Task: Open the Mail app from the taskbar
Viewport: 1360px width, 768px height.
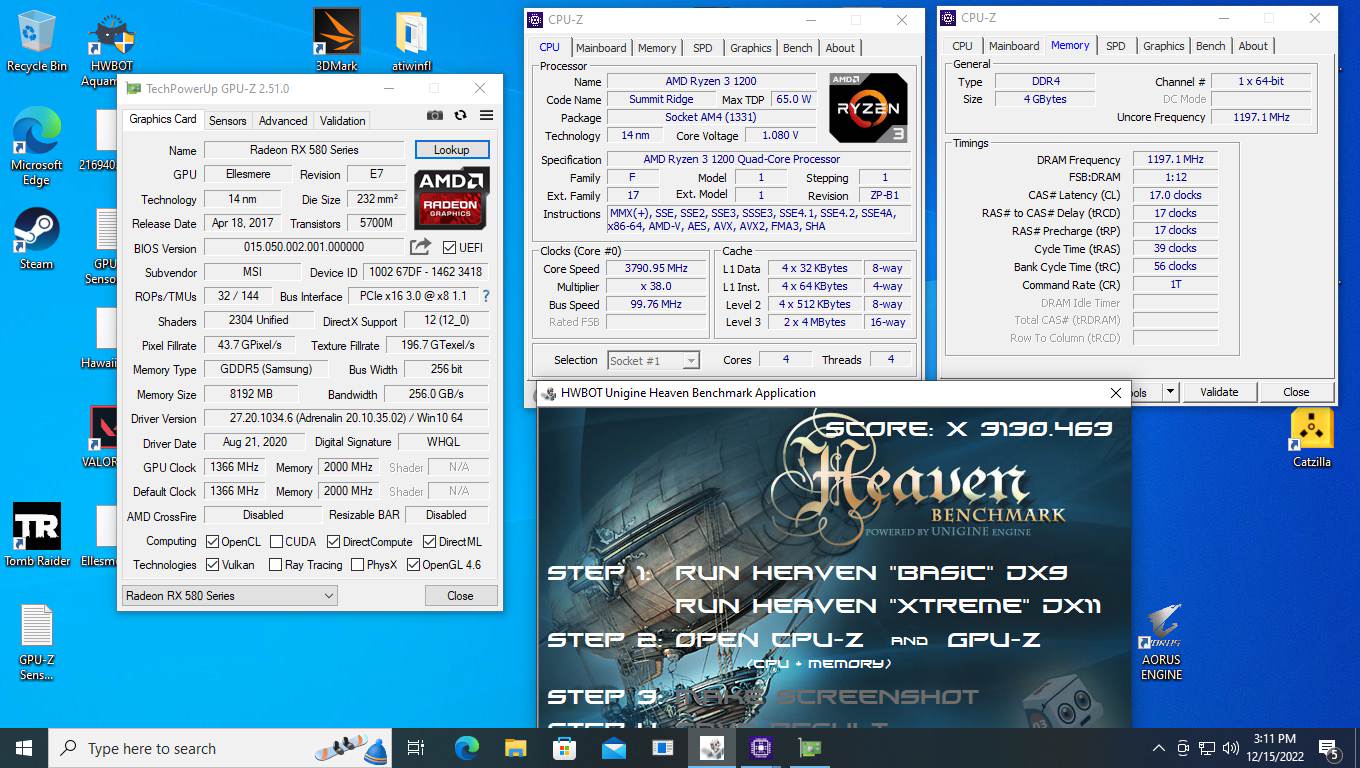Action: click(613, 748)
